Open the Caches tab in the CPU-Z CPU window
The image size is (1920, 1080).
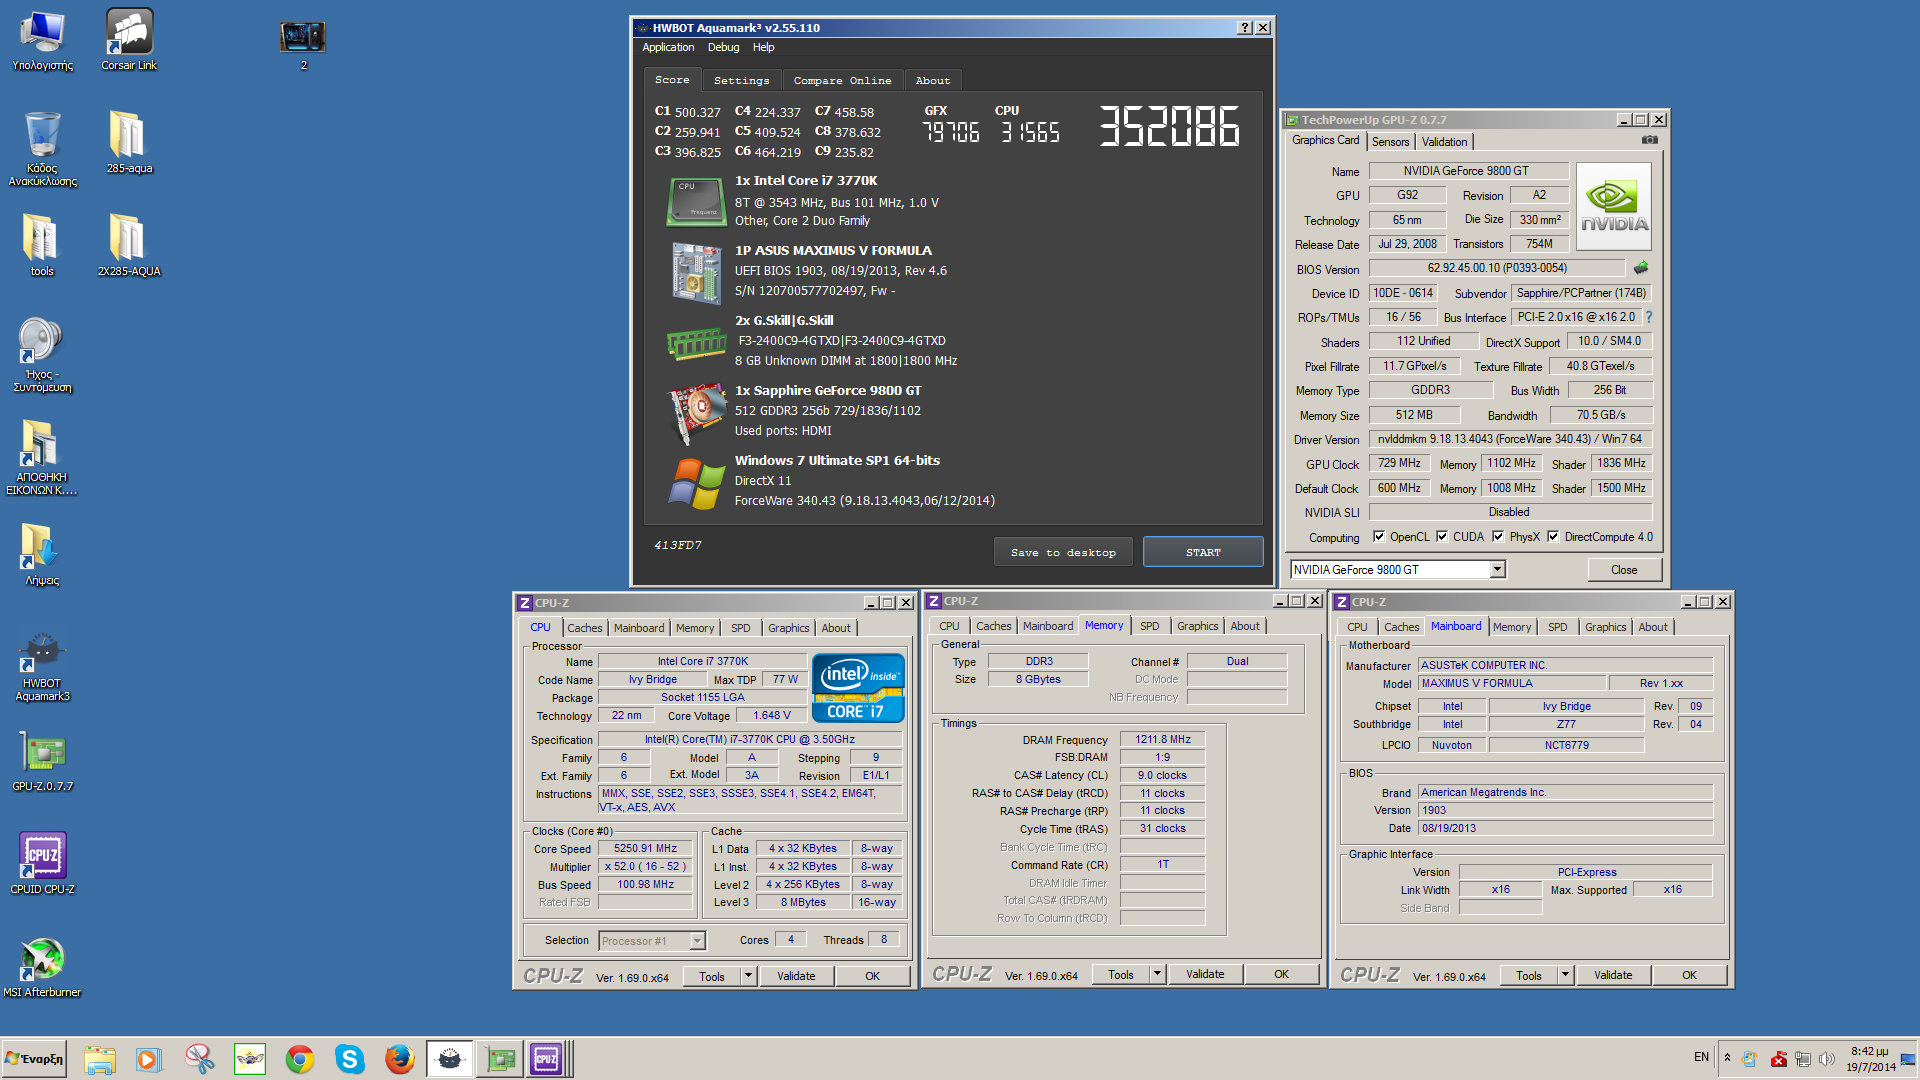tap(584, 628)
